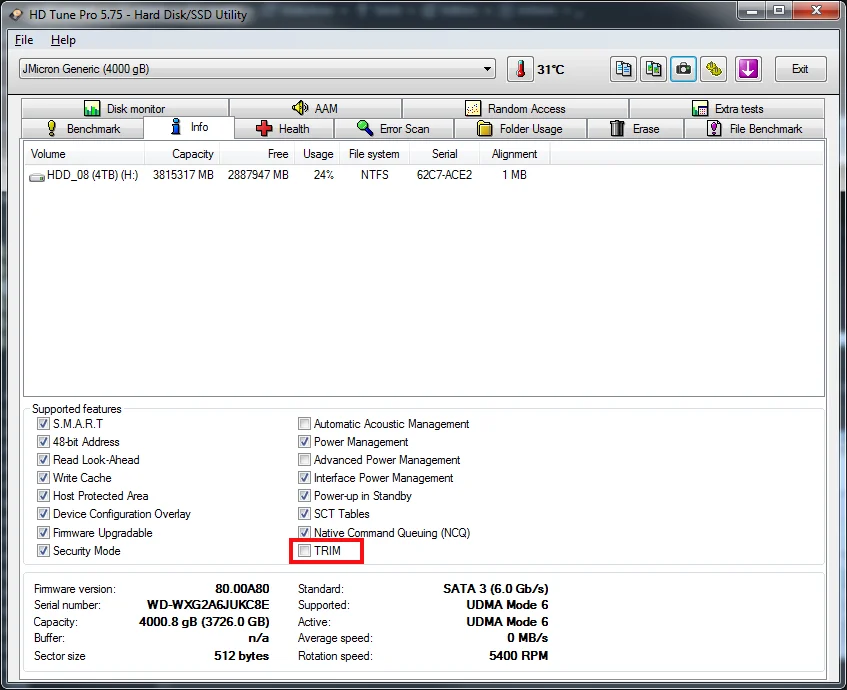Click the 4000.8 gB (3726.0 GB) capacity value
This screenshot has height=690, width=847.
tap(204, 621)
